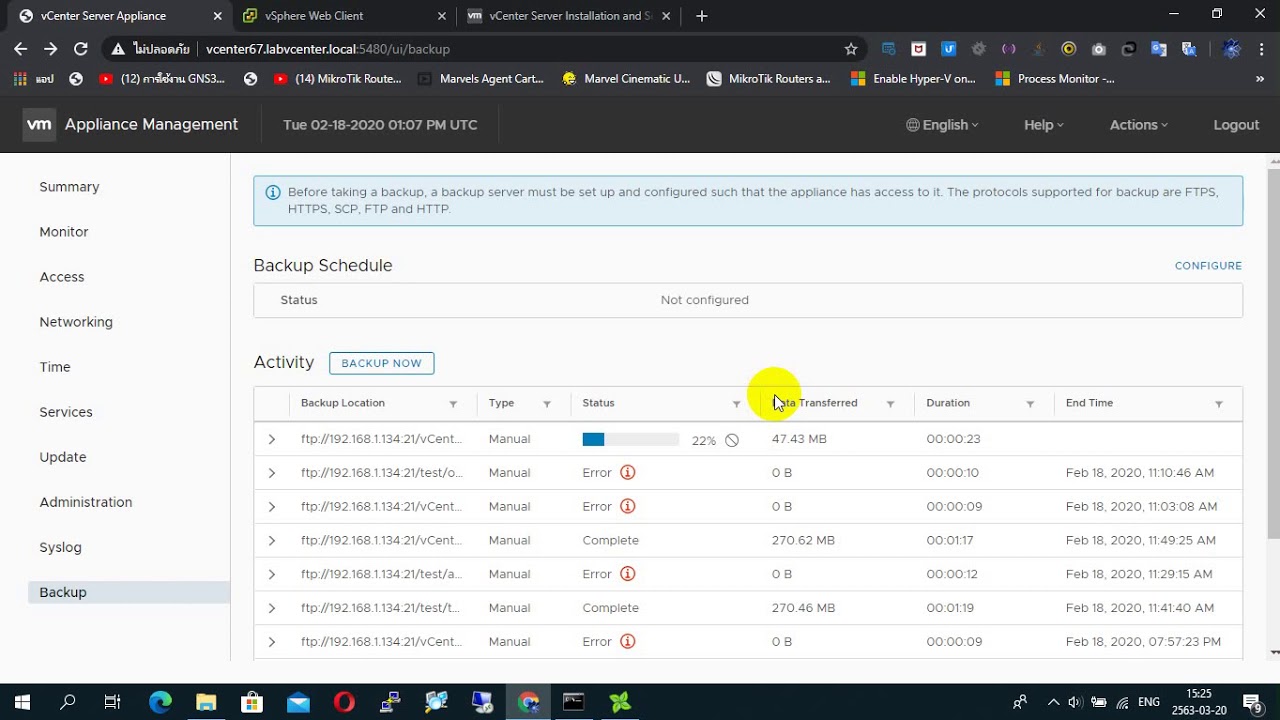This screenshot has width=1280, height=720.
Task: Open File Explorer from the taskbar
Action: coord(206,702)
